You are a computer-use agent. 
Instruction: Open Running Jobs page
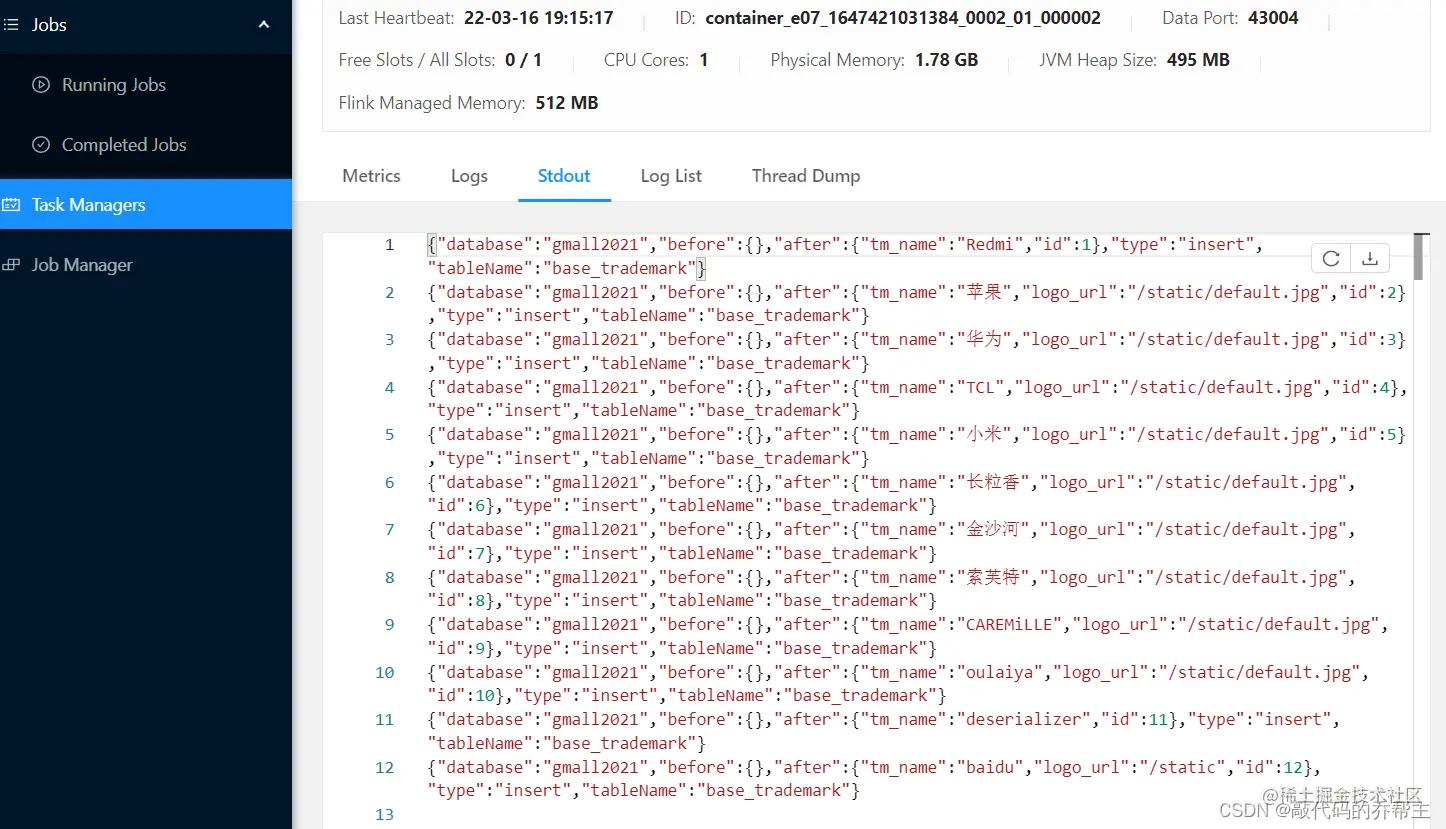click(114, 85)
